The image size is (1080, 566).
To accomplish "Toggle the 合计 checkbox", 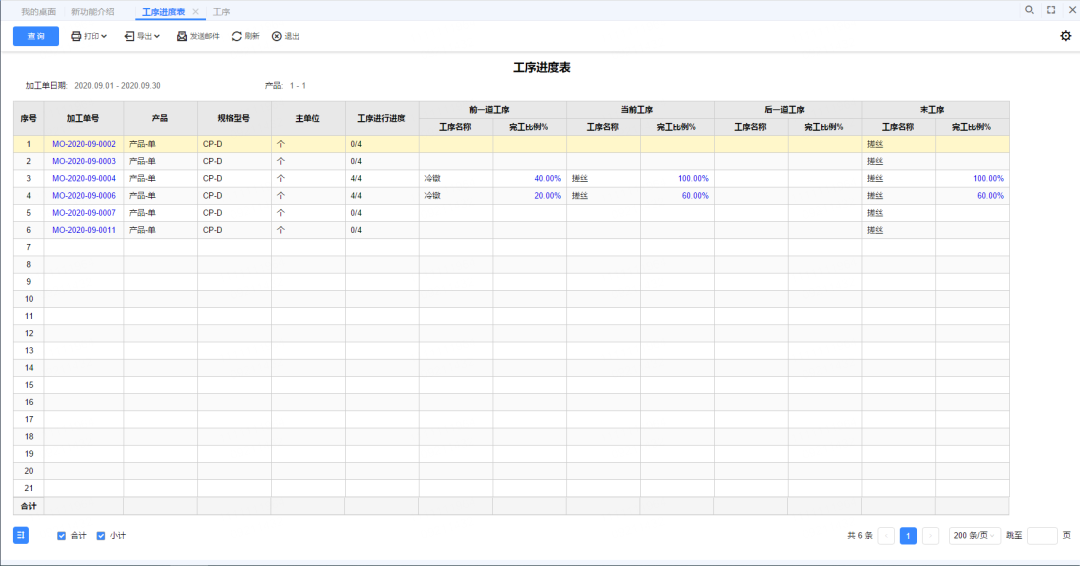I will pyautogui.click(x=61, y=536).
